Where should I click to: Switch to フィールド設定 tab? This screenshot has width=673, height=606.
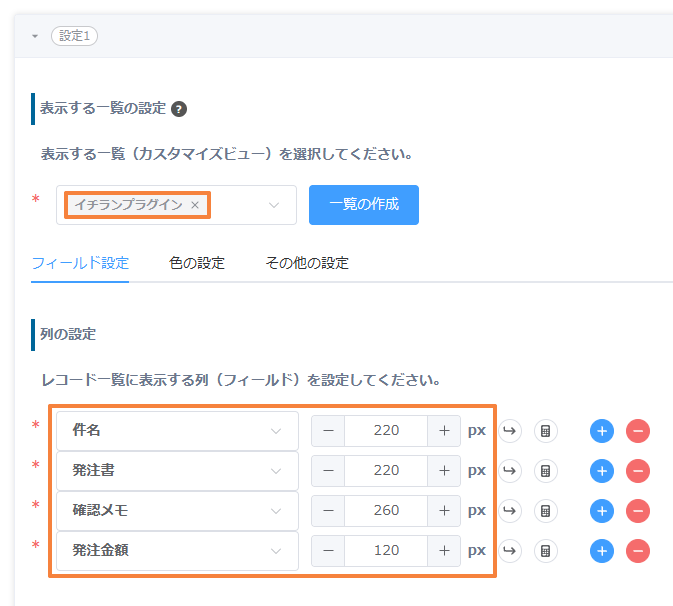click(x=80, y=263)
